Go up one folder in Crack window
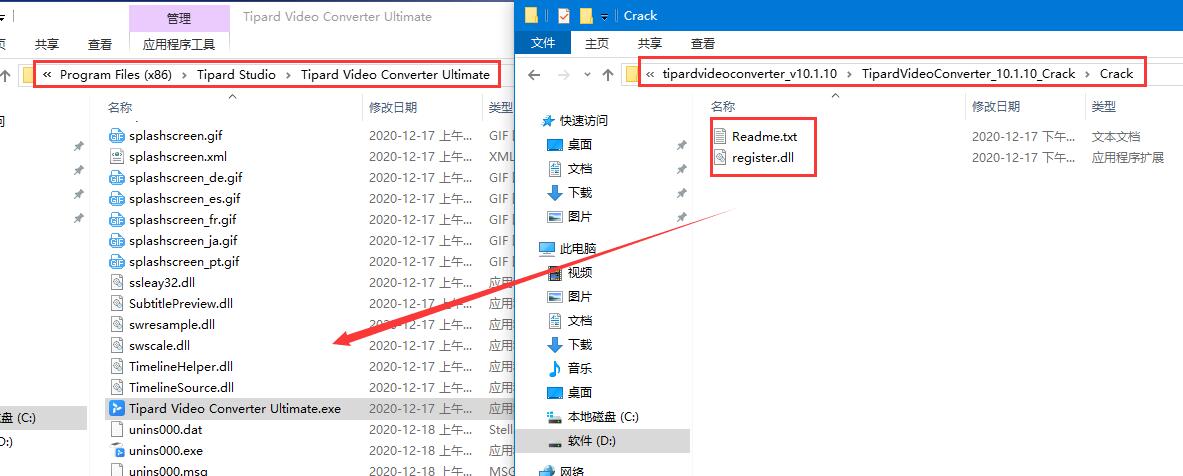This screenshot has height=476, width=1183. 608,75
